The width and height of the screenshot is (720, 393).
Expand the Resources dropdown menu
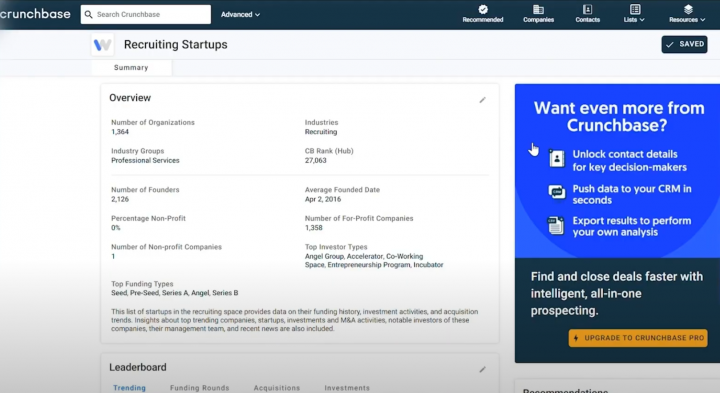(x=687, y=14)
